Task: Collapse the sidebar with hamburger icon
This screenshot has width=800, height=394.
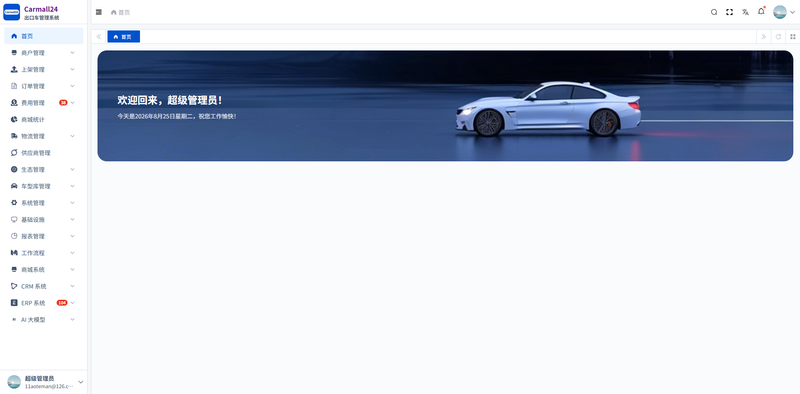Action: click(x=98, y=12)
